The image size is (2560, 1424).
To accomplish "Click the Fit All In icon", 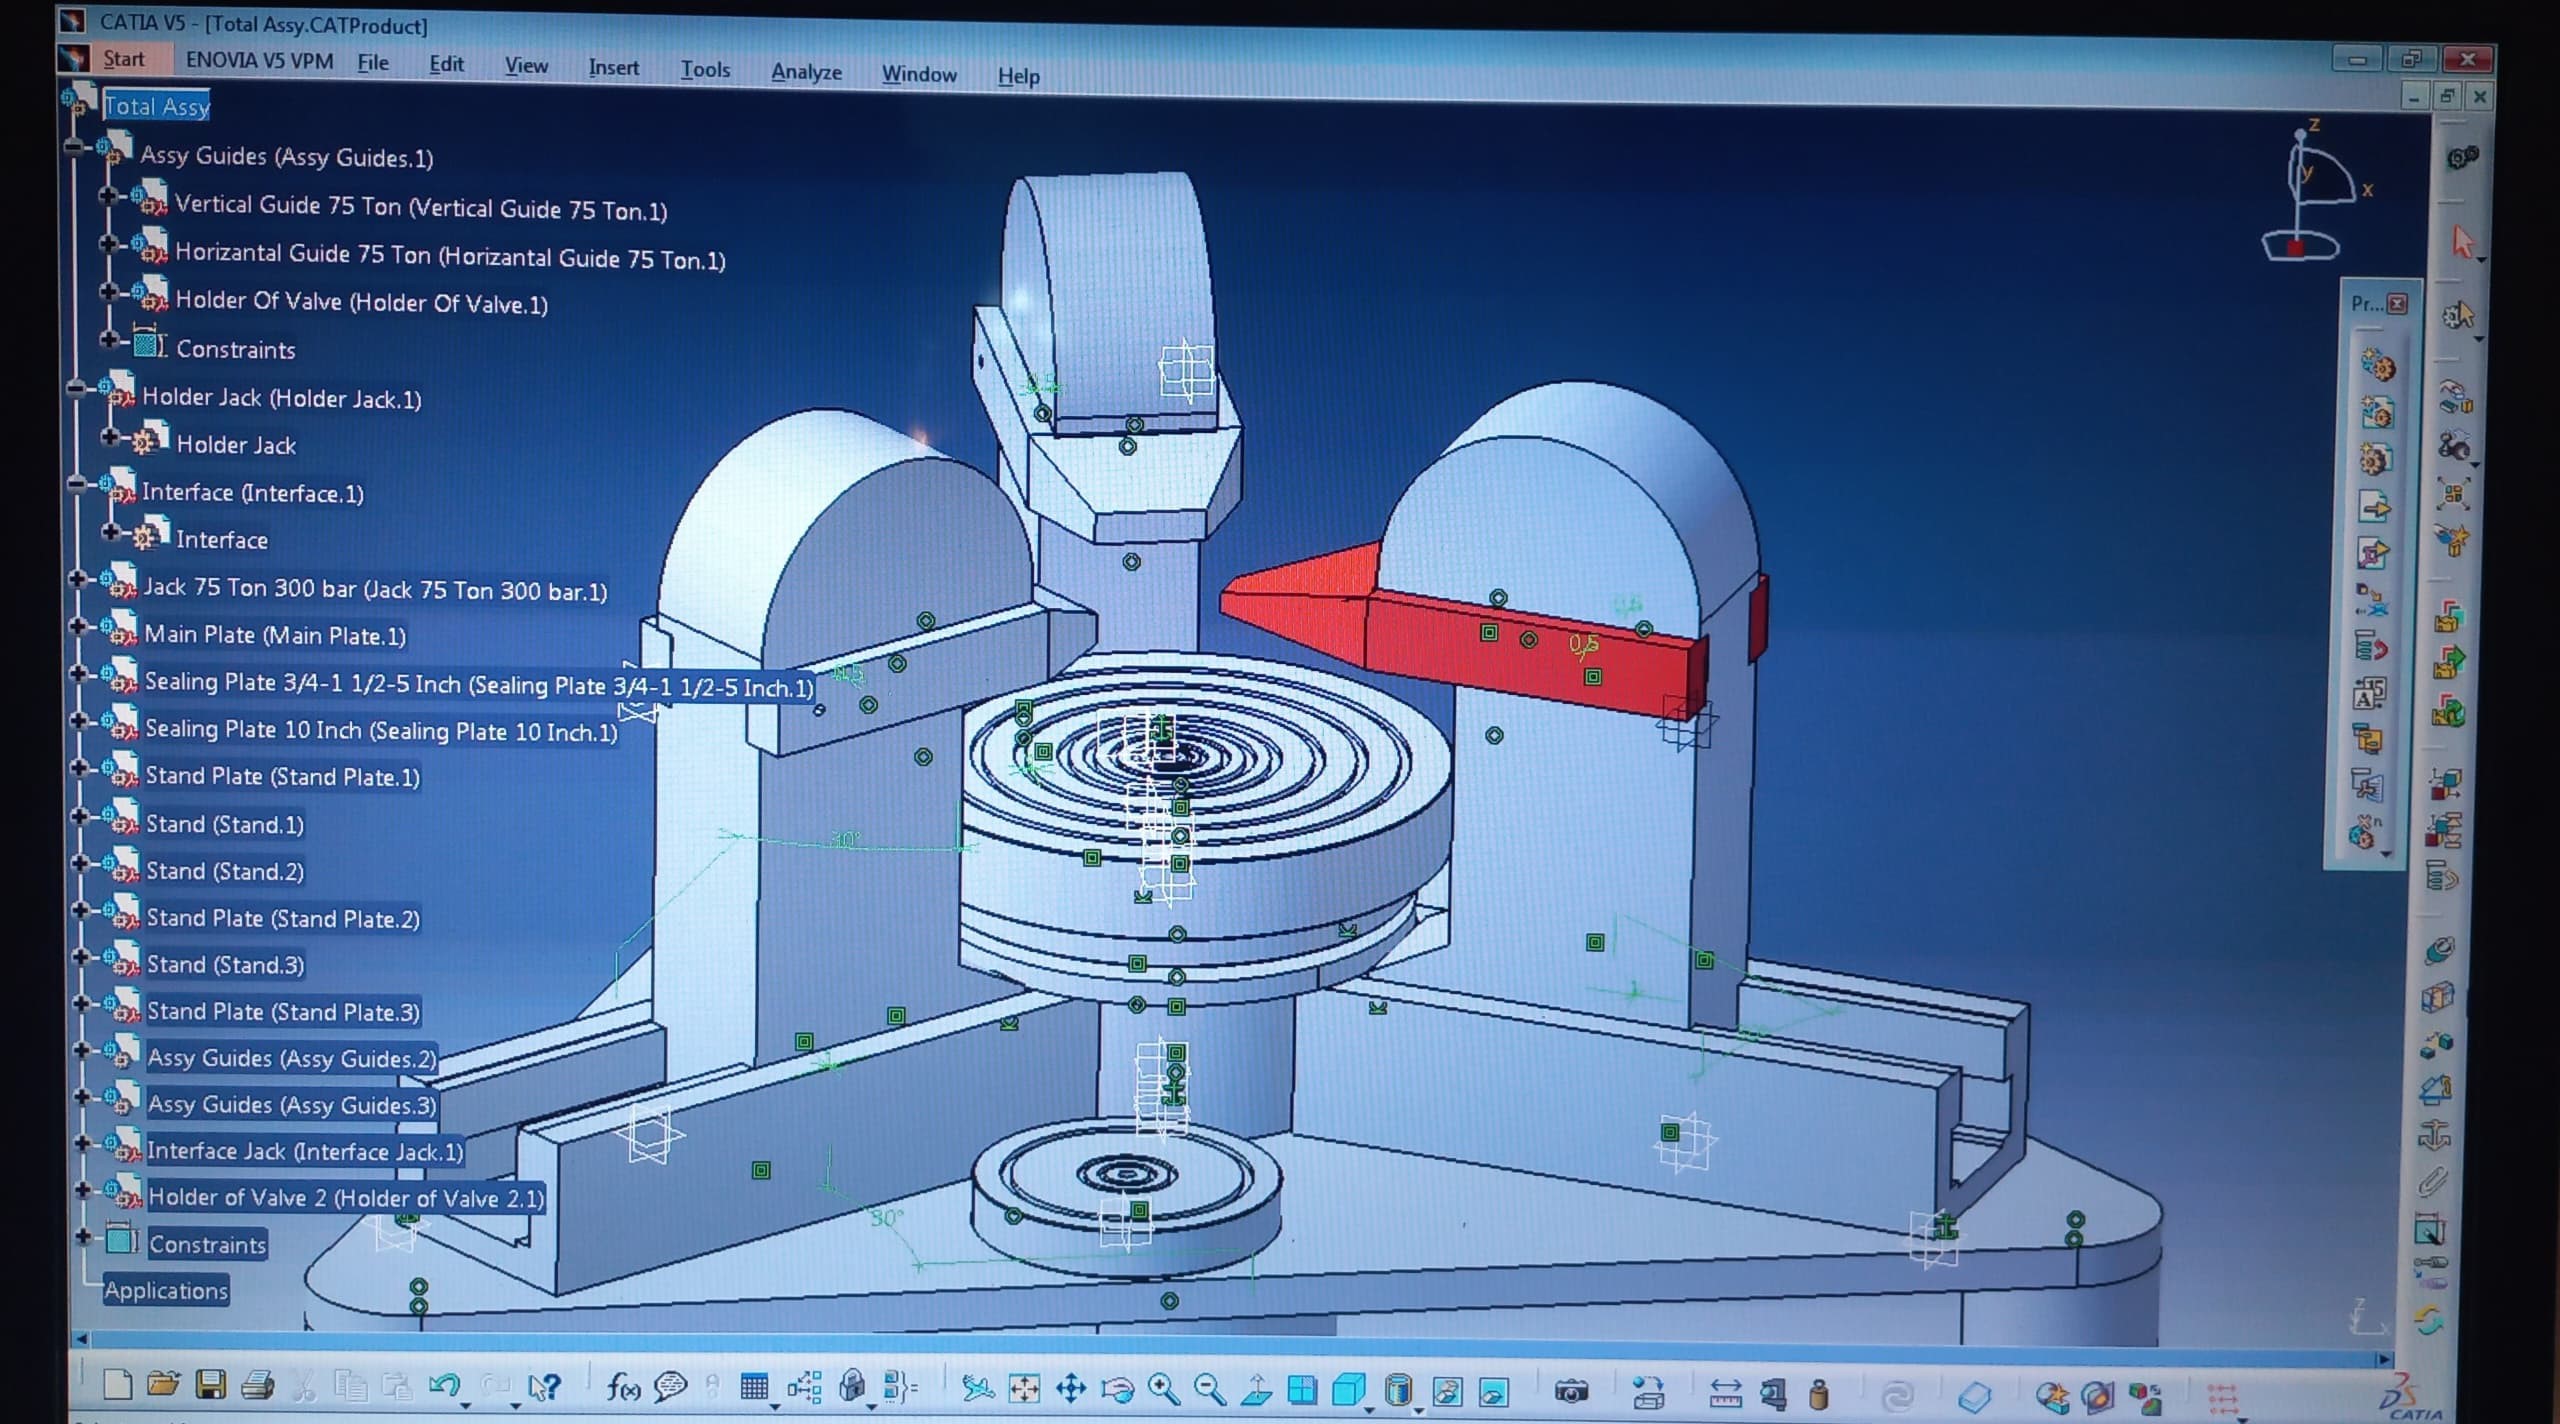I will (1024, 1388).
